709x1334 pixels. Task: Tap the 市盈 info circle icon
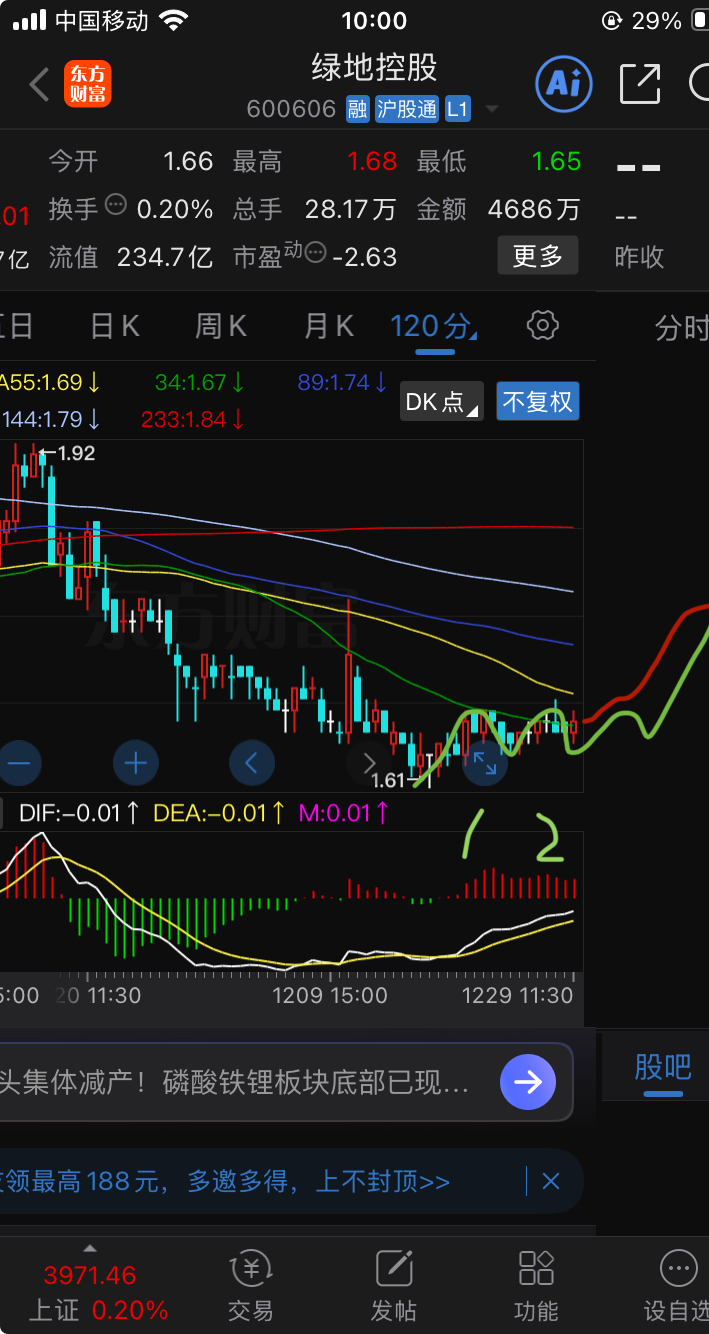point(315,254)
